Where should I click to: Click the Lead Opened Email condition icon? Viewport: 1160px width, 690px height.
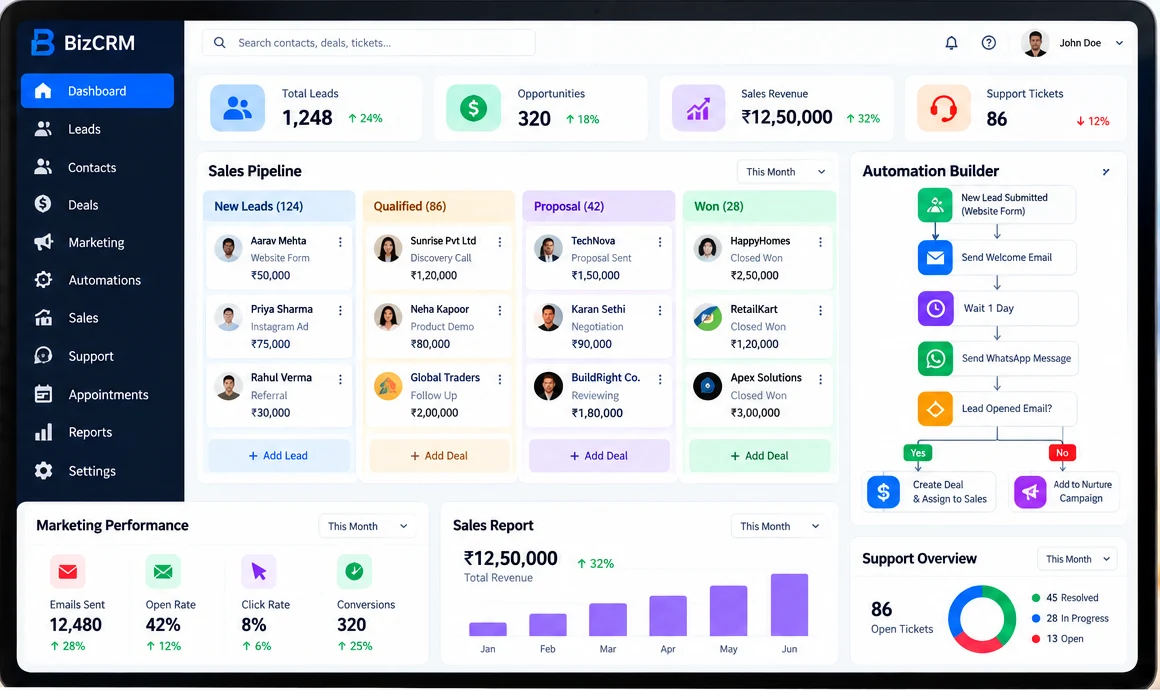pyautogui.click(x=935, y=409)
